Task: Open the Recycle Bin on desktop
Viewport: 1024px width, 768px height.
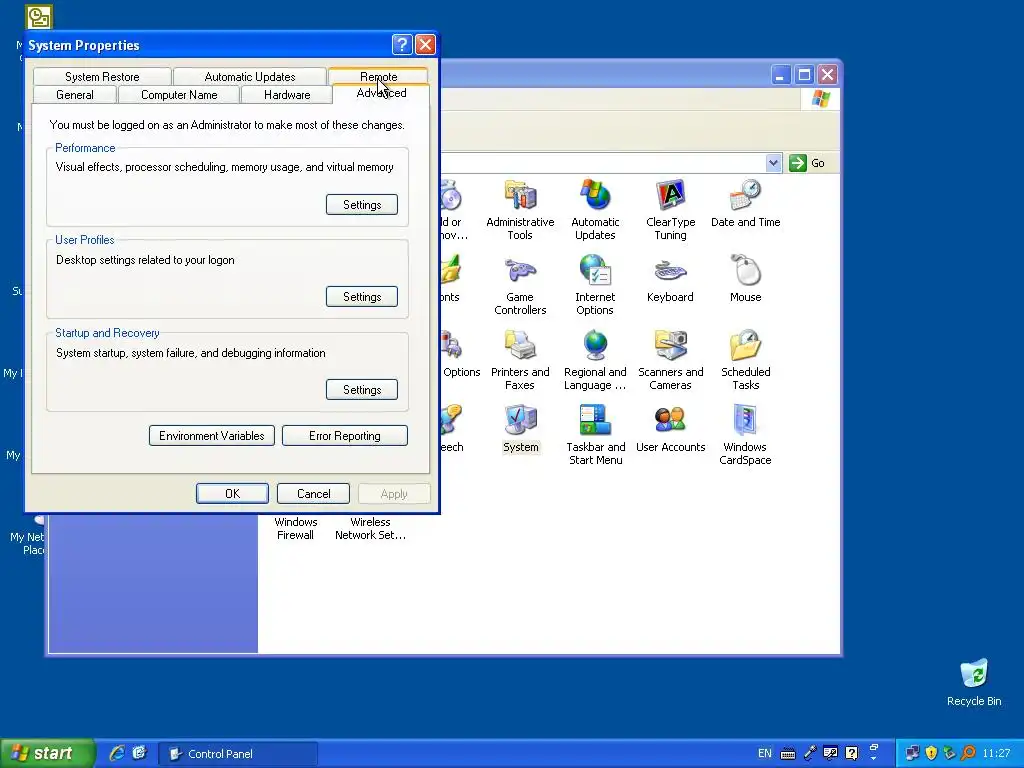Action: tap(974, 683)
